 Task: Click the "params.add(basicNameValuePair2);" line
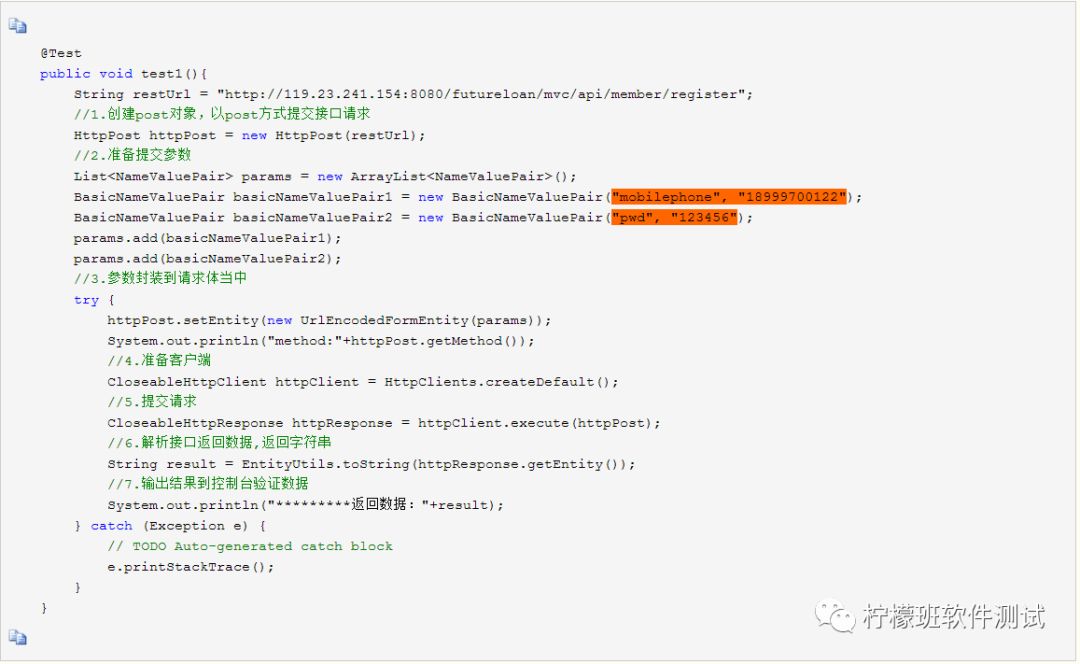(207, 259)
